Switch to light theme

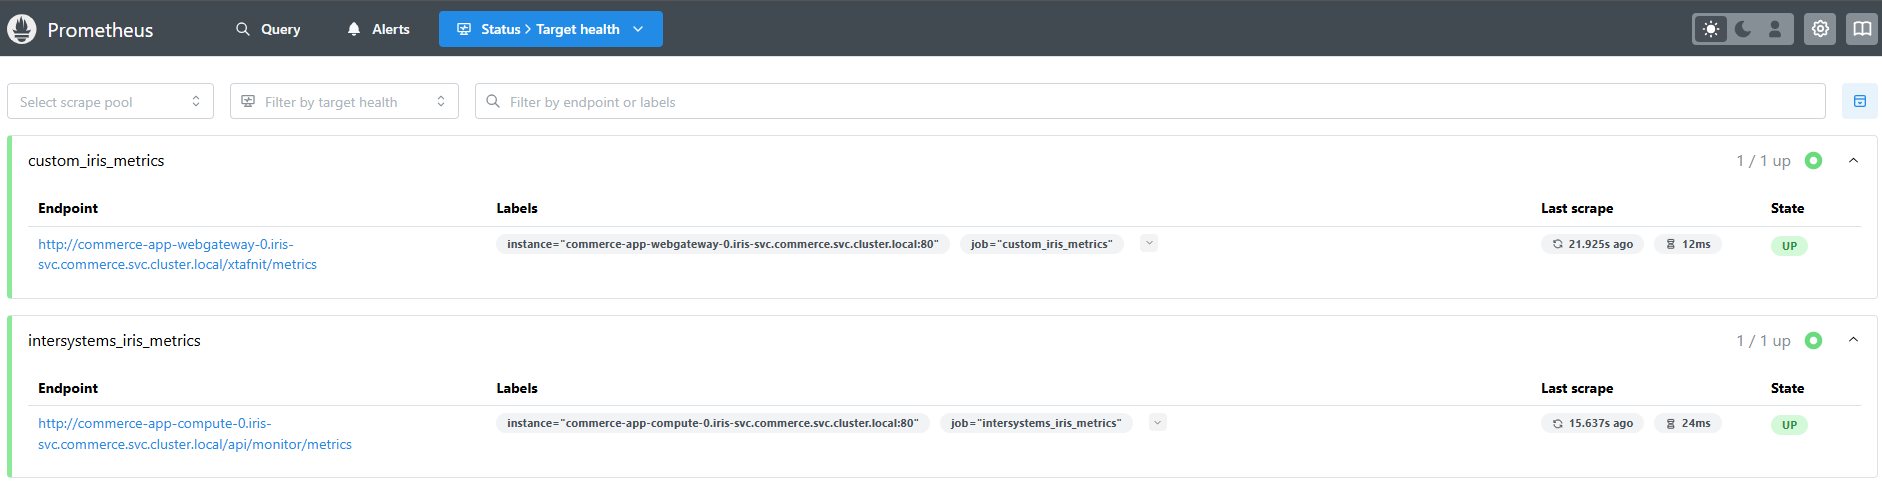pos(1711,29)
